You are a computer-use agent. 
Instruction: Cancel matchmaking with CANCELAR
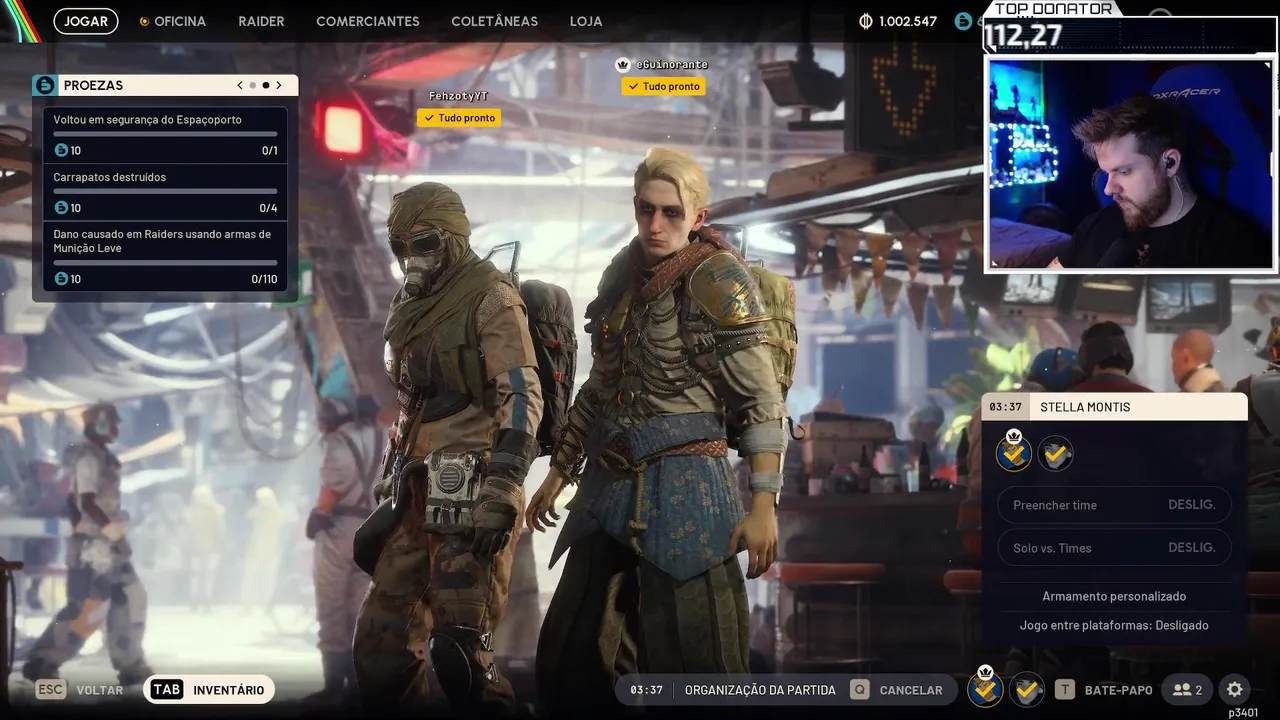[911, 690]
